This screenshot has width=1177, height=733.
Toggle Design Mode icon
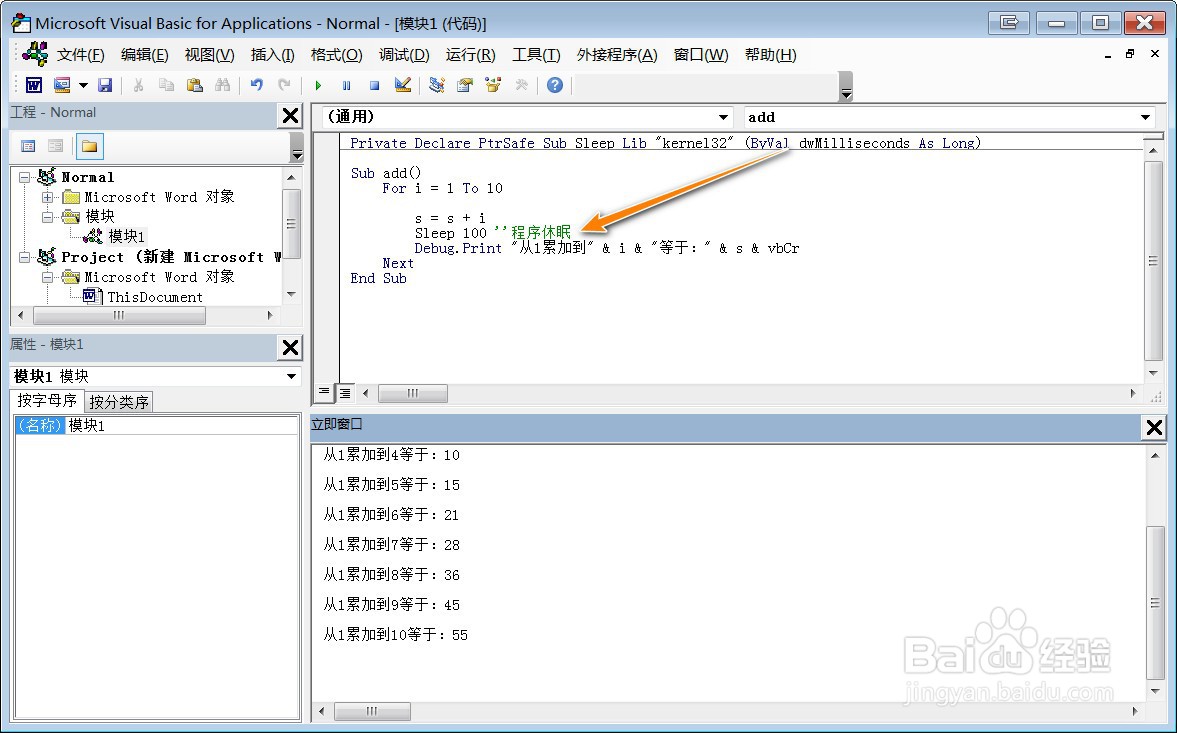pyautogui.click(x=402, y=85)
